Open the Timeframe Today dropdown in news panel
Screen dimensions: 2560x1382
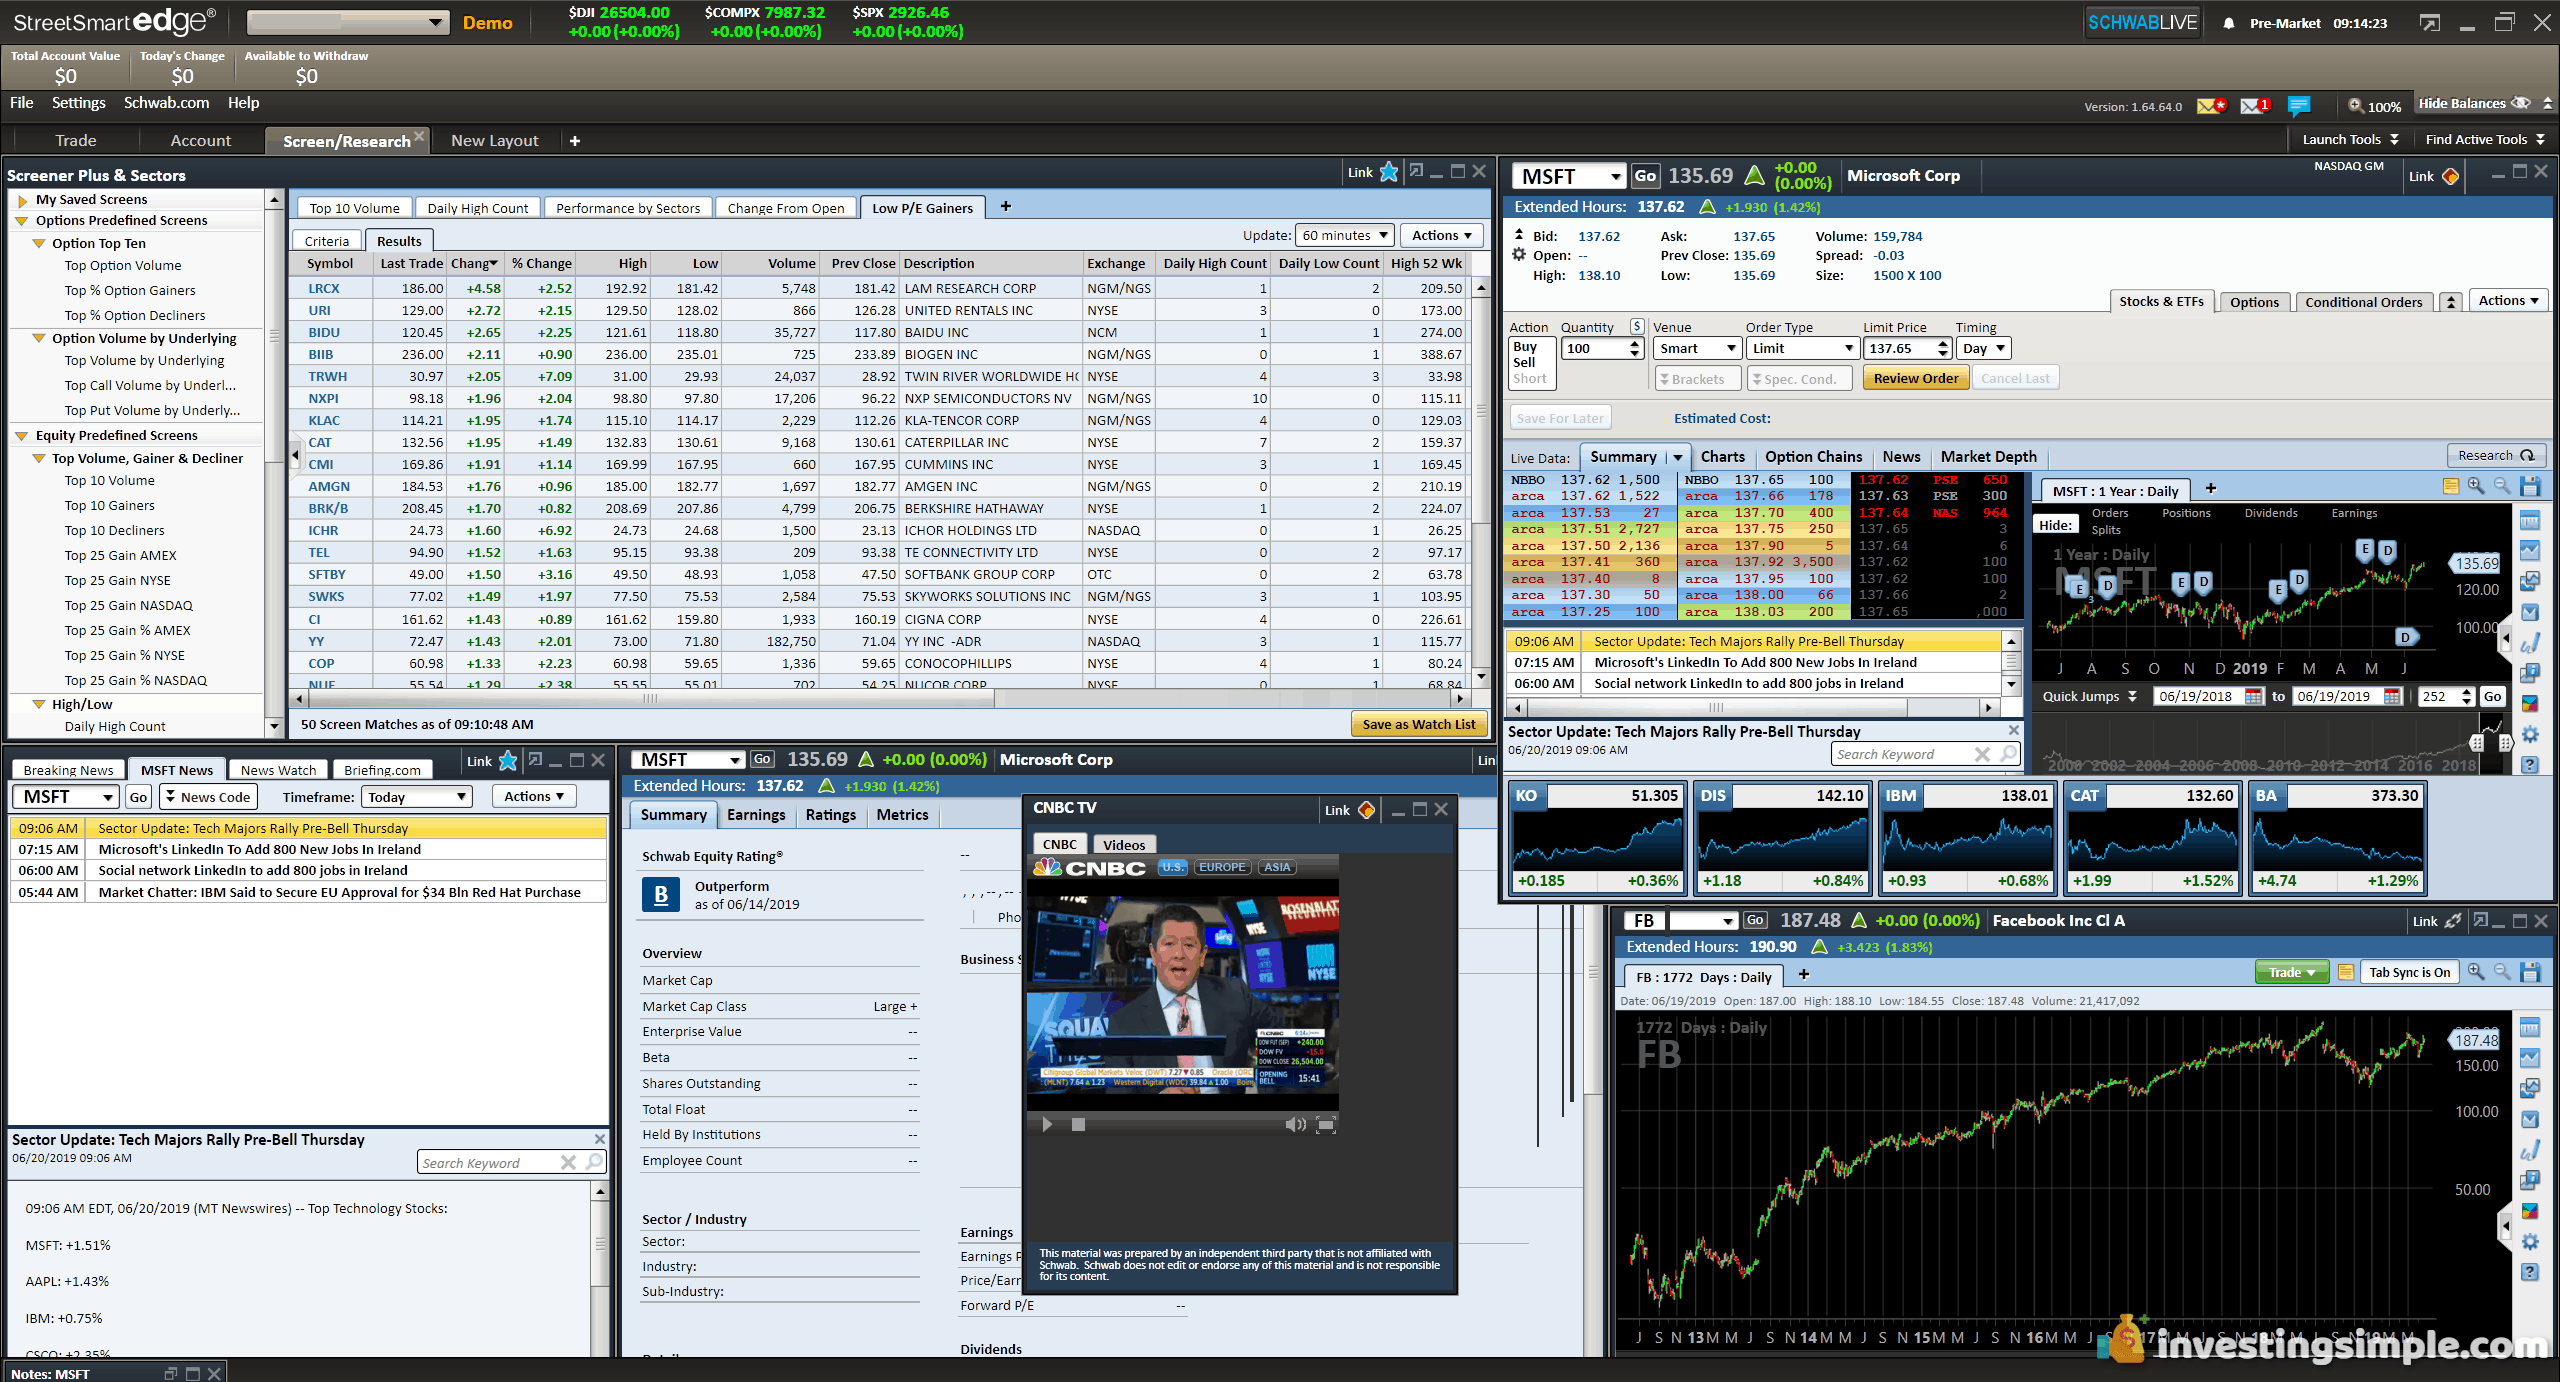pos(416,796)
